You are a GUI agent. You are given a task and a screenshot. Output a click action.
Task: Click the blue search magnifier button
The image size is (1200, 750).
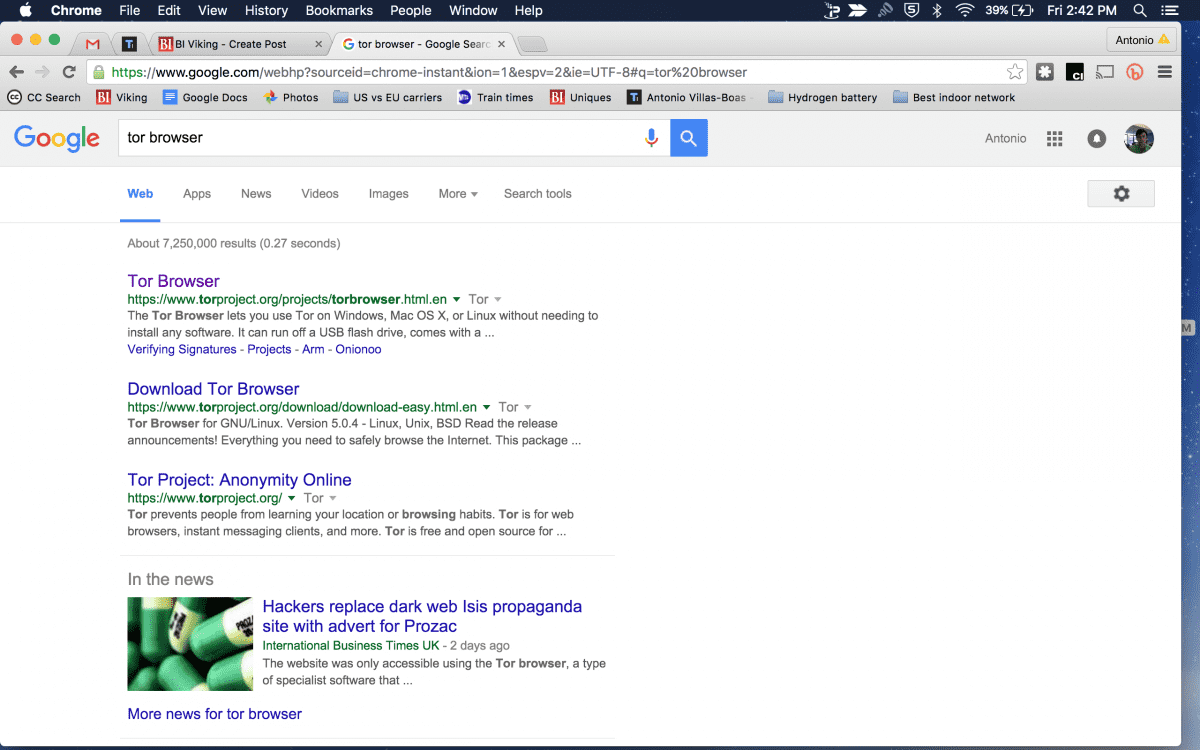(x=688, y=138)
